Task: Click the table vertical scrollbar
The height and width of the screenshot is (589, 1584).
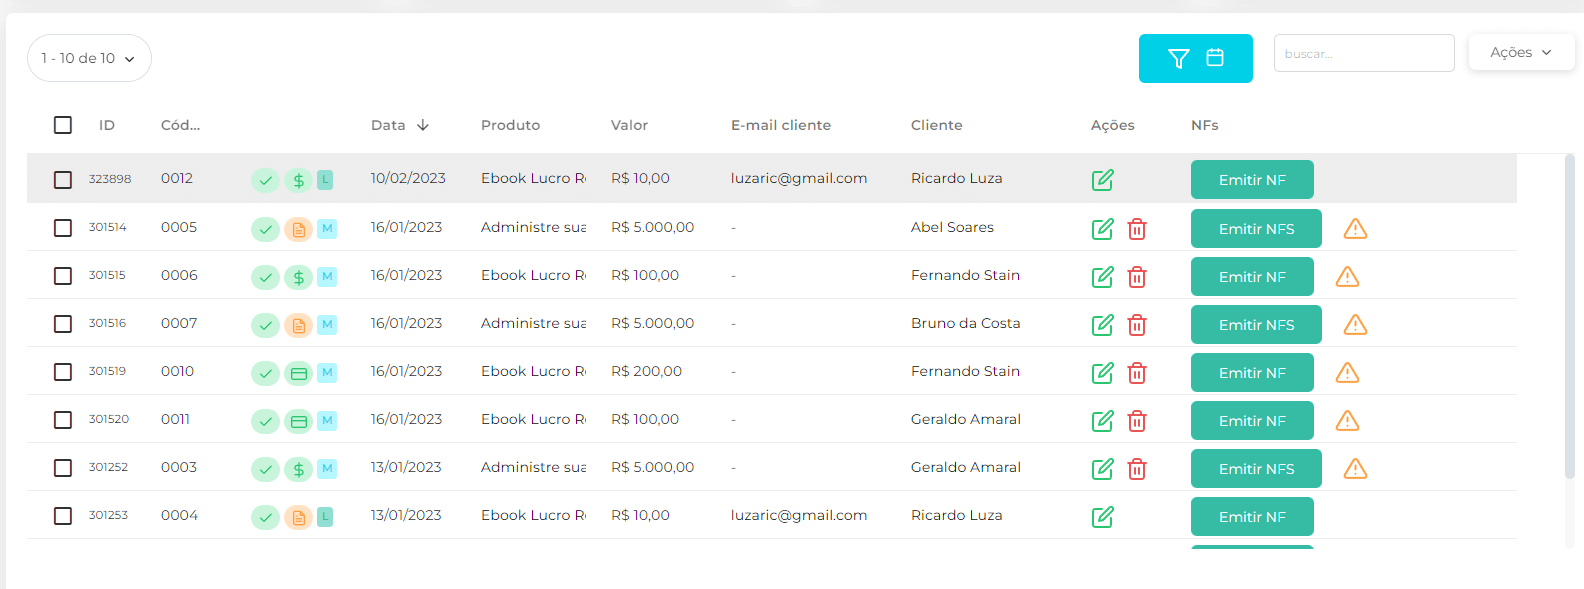Action: point(1569,315)
